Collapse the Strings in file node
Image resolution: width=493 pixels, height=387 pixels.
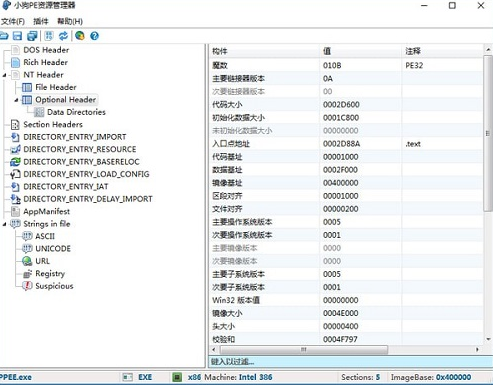pyautogui.click(x=5, y=224)
